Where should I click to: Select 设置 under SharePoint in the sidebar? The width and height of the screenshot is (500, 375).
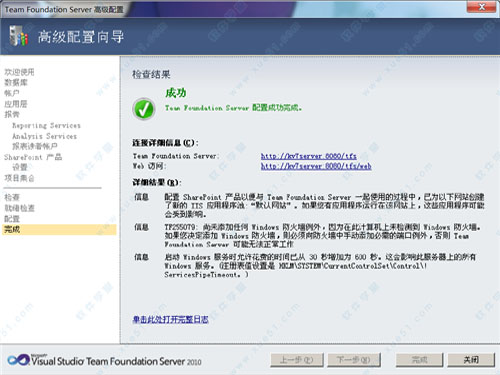pos(20,167)
